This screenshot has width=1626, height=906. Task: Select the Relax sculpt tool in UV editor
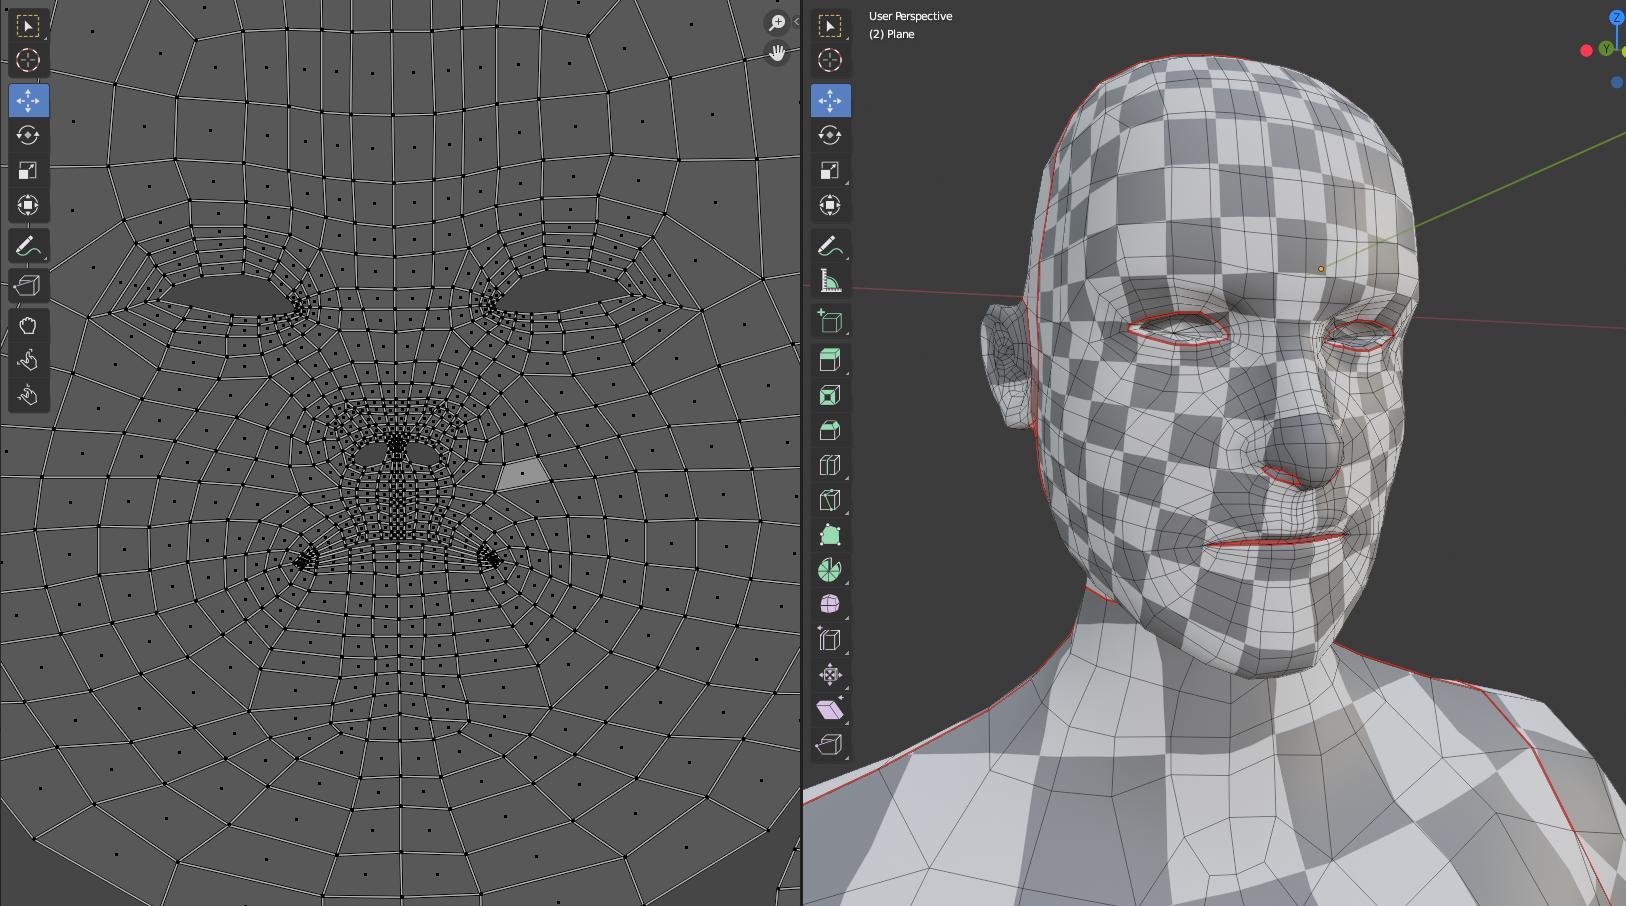pos(28,361)
